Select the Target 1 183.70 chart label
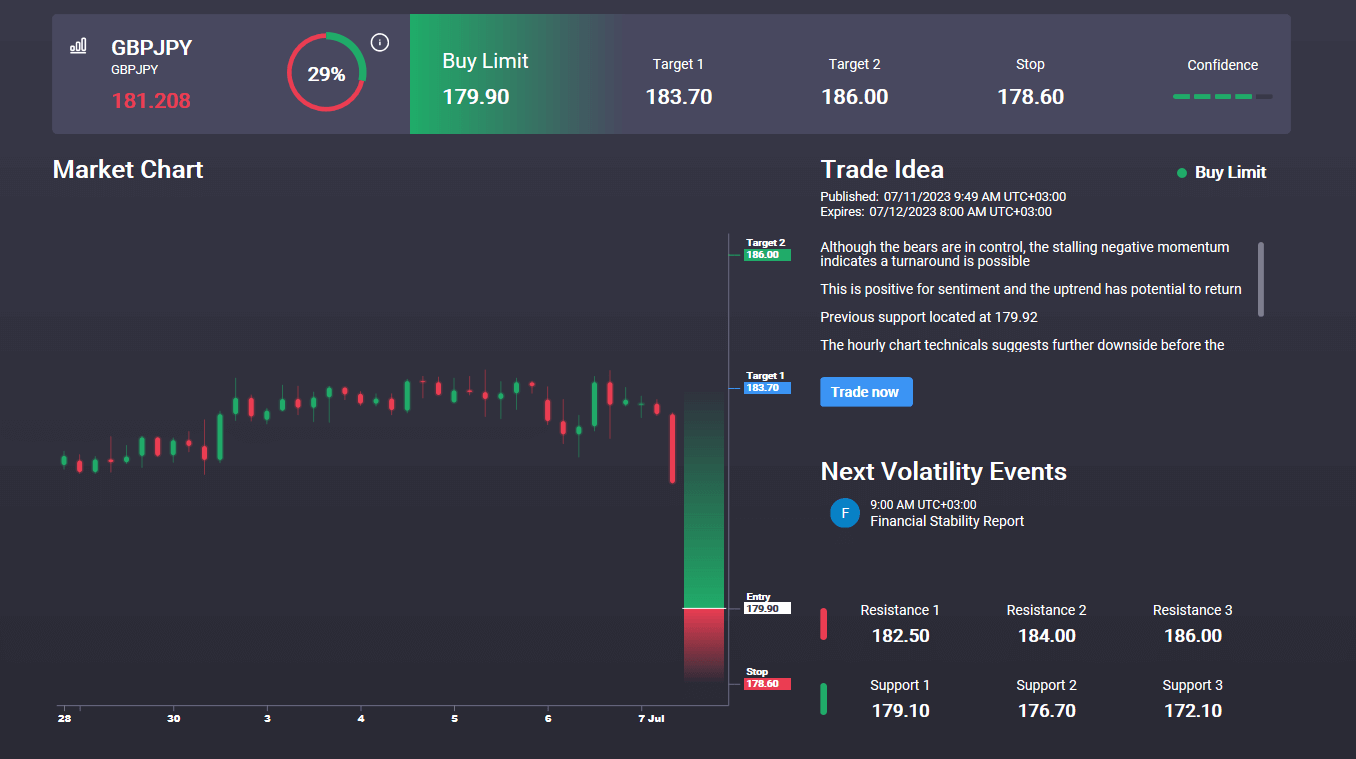The height and width of the screenshot is (759, 1356). (x=767, y=382)
